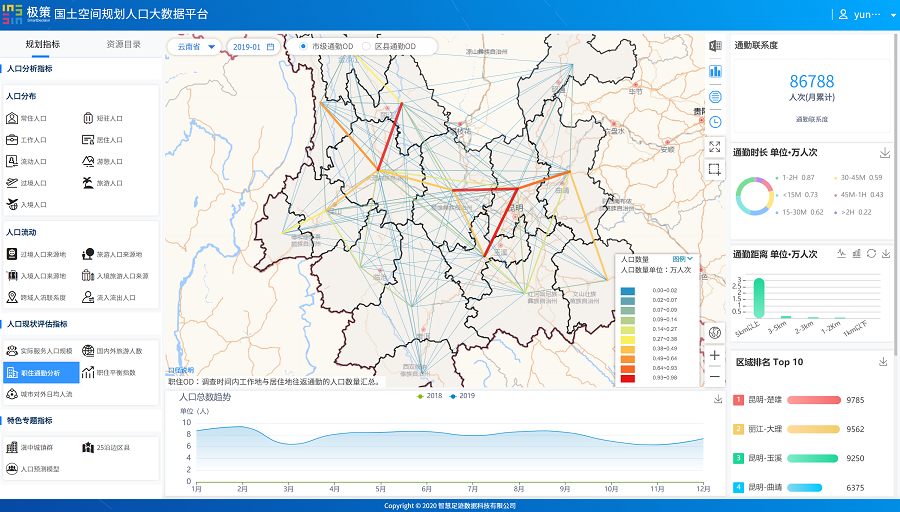Toggle the 2018 series in trend legend
Image resolution: width=900 pixels, height=512 pixels.
tap(428, 396)
